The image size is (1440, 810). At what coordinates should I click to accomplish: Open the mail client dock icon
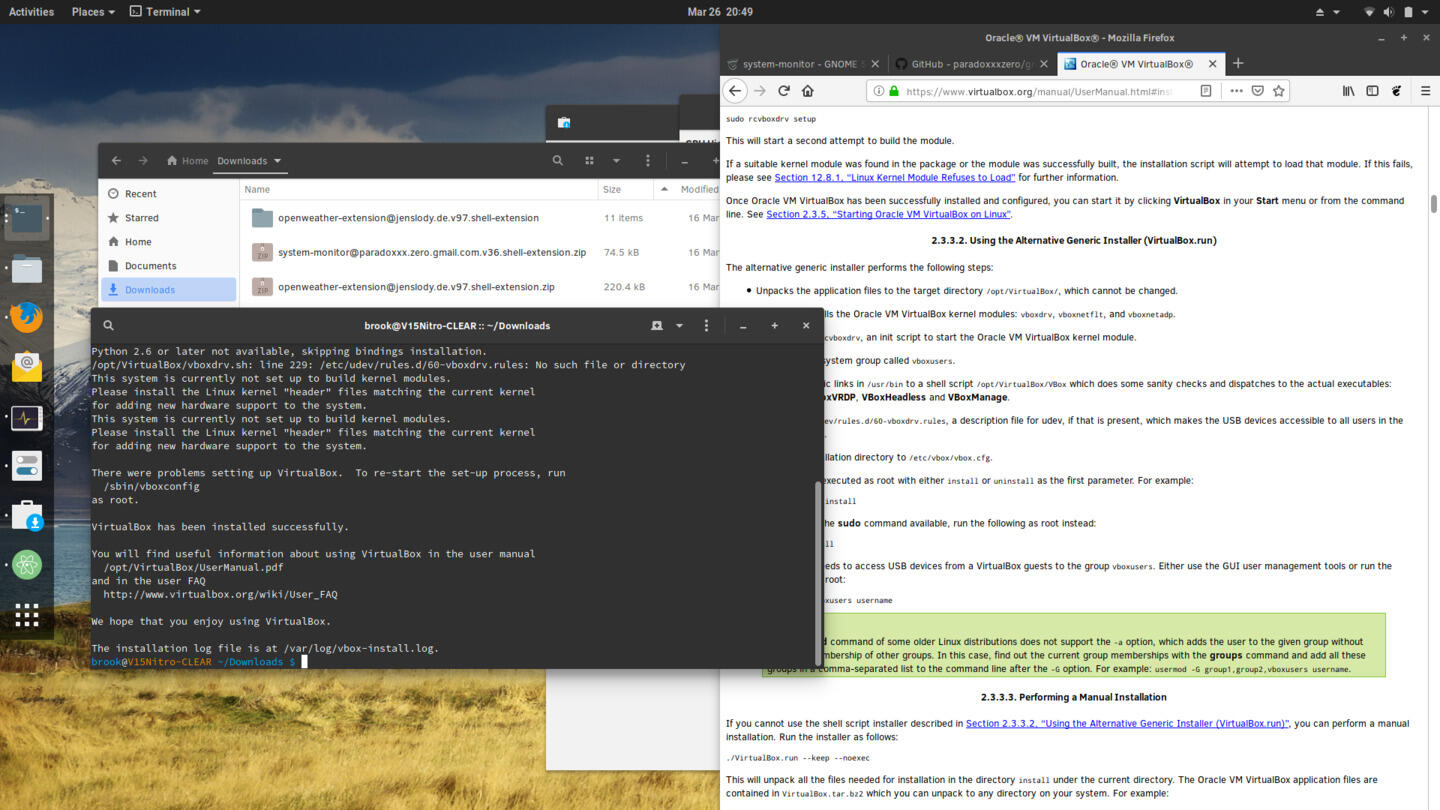pos(26,367)
